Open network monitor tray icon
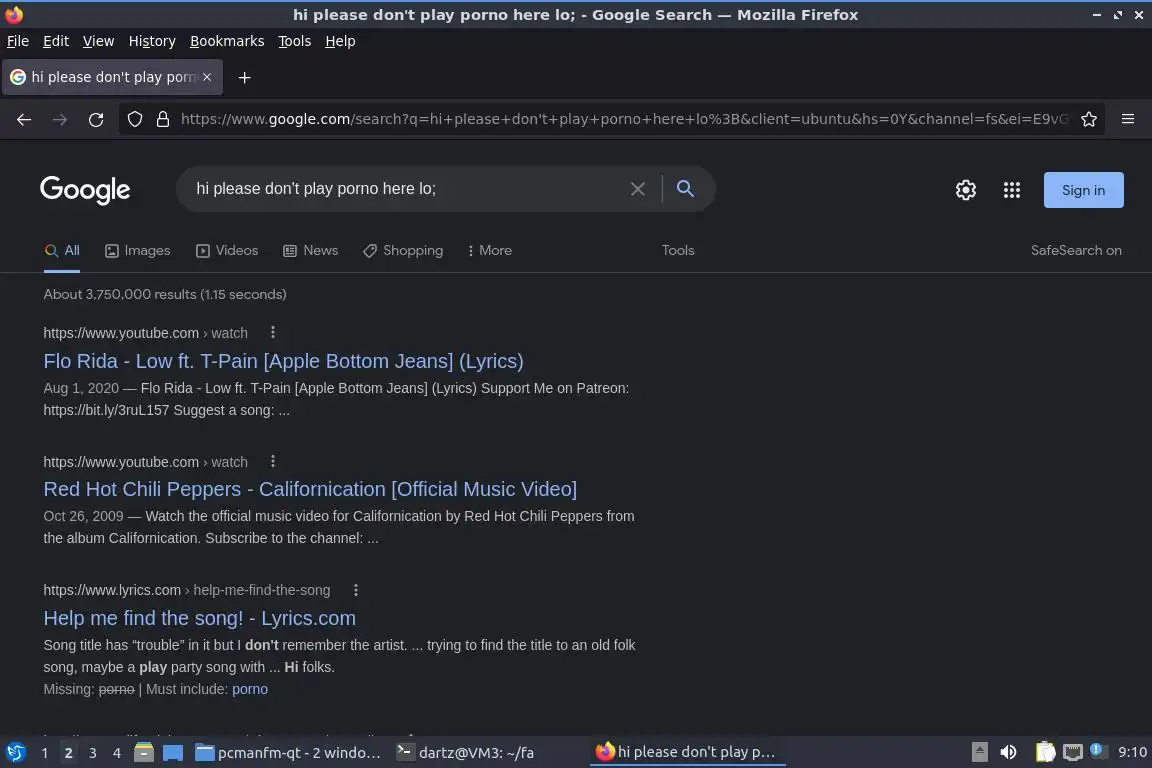This screenshot has width=1152, height=768. pos(1073,753)
